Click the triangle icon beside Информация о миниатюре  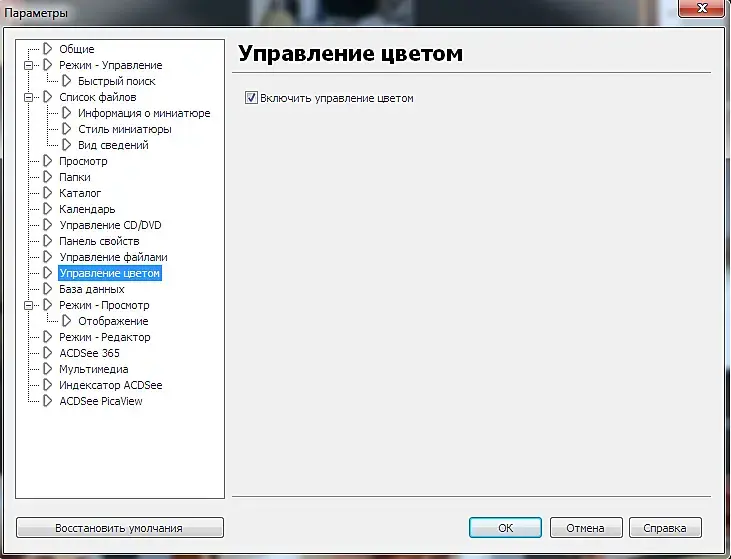click(x=67, y=113)
